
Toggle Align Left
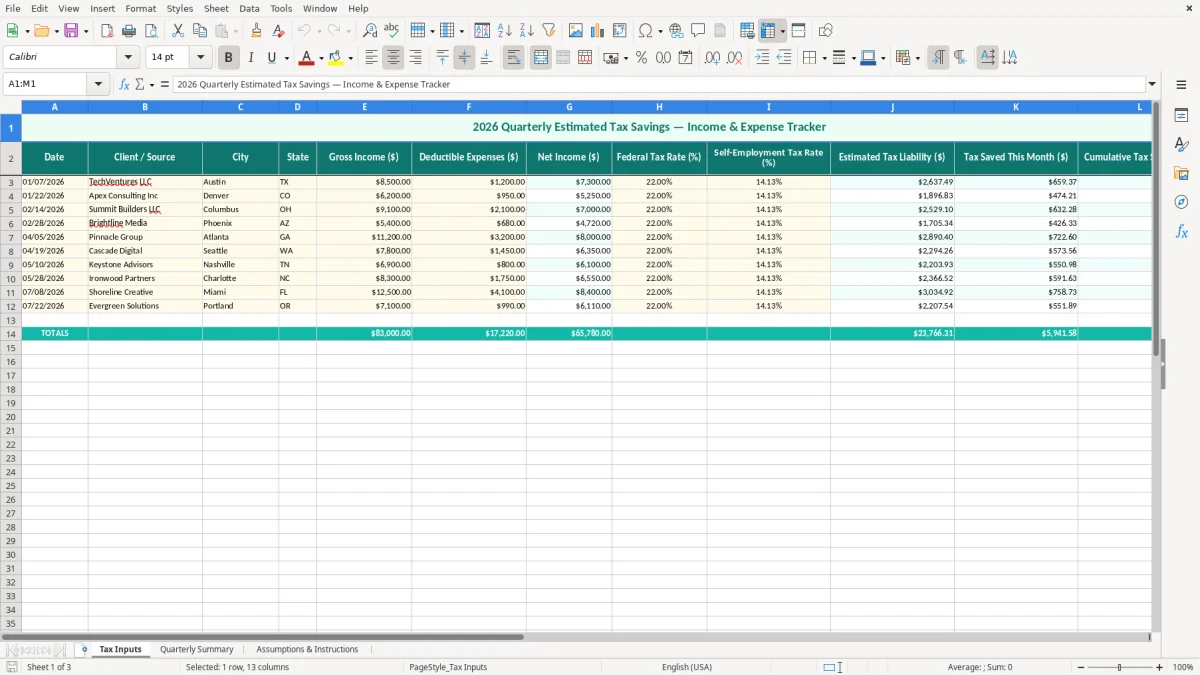(372, 58)
